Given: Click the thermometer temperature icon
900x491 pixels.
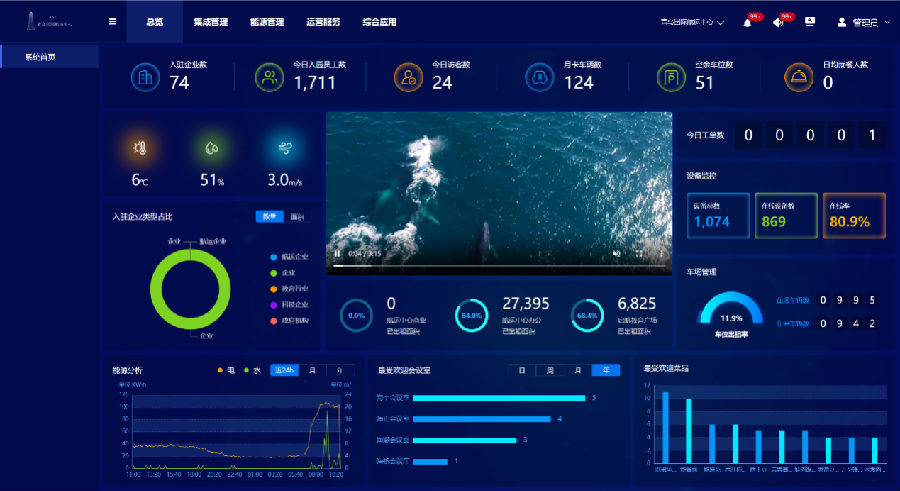Looking at the screenshot, I should click(x=140, y=148).
